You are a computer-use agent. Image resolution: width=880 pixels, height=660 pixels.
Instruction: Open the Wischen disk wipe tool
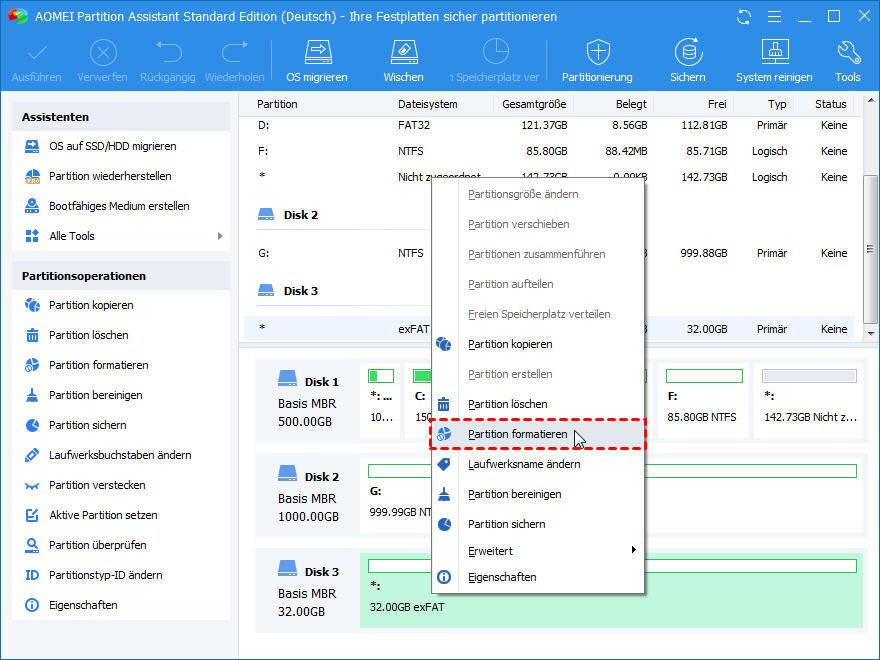pos(404,61)
